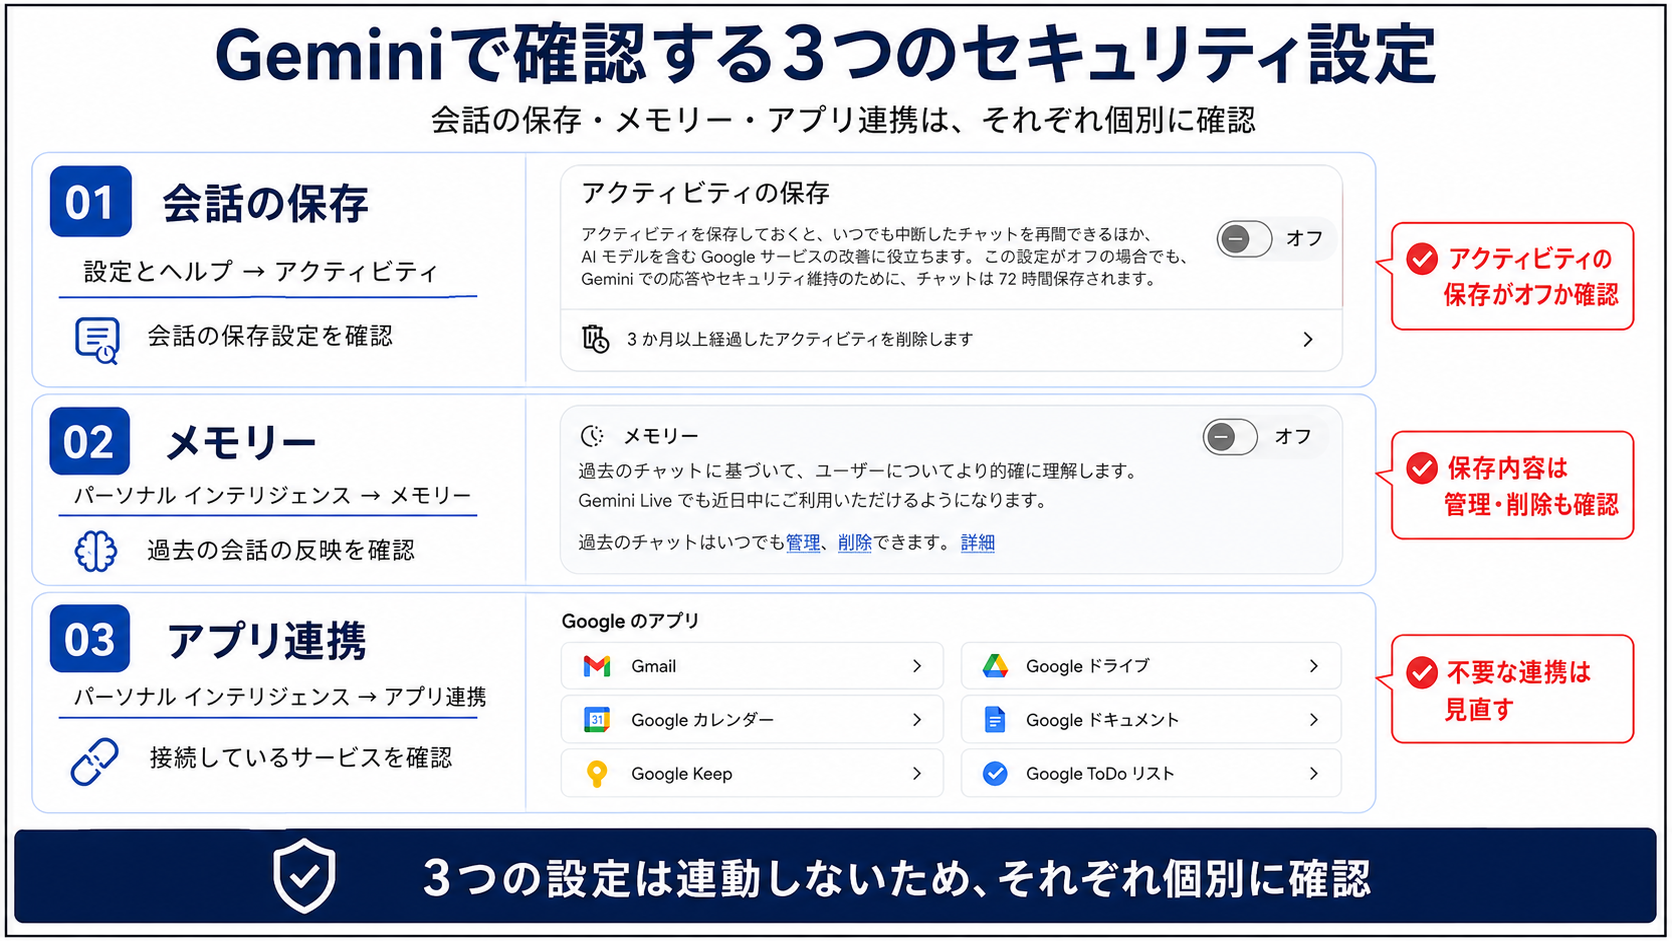Toggle the メモリー switch
The height and width of the screenshot is (941, 1672).
[1230, 437]
